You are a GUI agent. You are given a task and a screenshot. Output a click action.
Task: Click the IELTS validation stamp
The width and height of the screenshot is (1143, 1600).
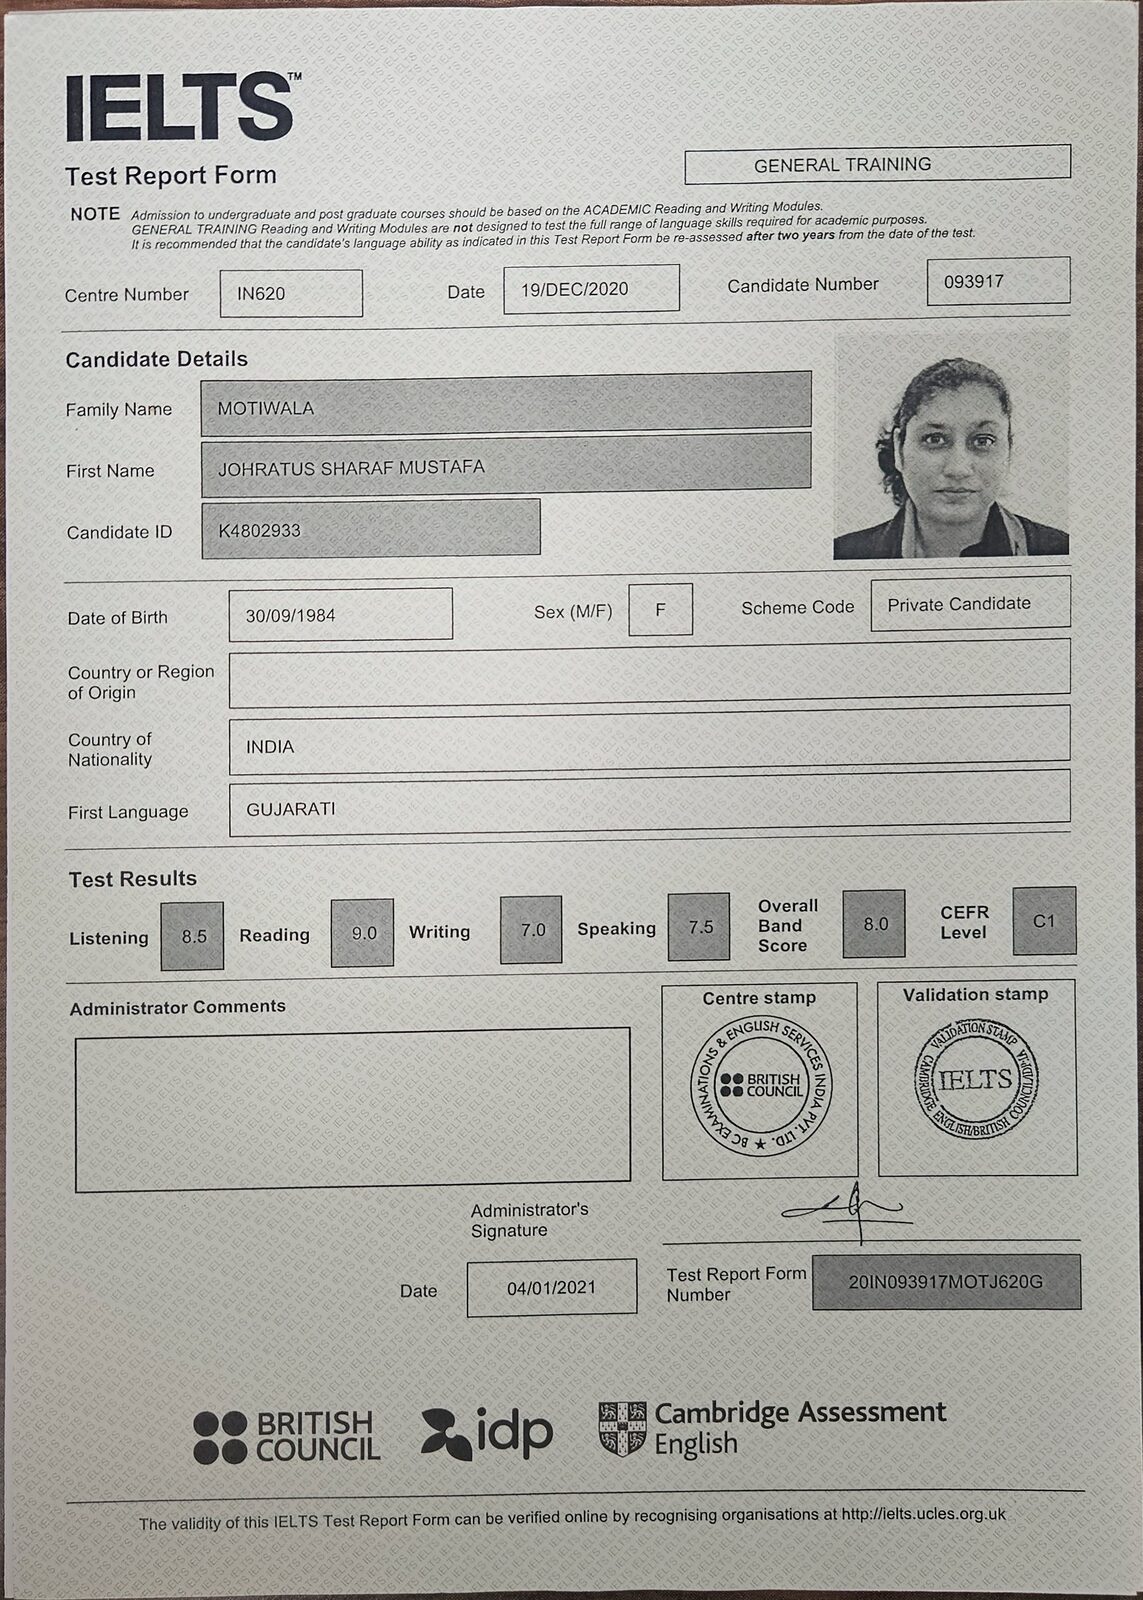pos(976,1080)
